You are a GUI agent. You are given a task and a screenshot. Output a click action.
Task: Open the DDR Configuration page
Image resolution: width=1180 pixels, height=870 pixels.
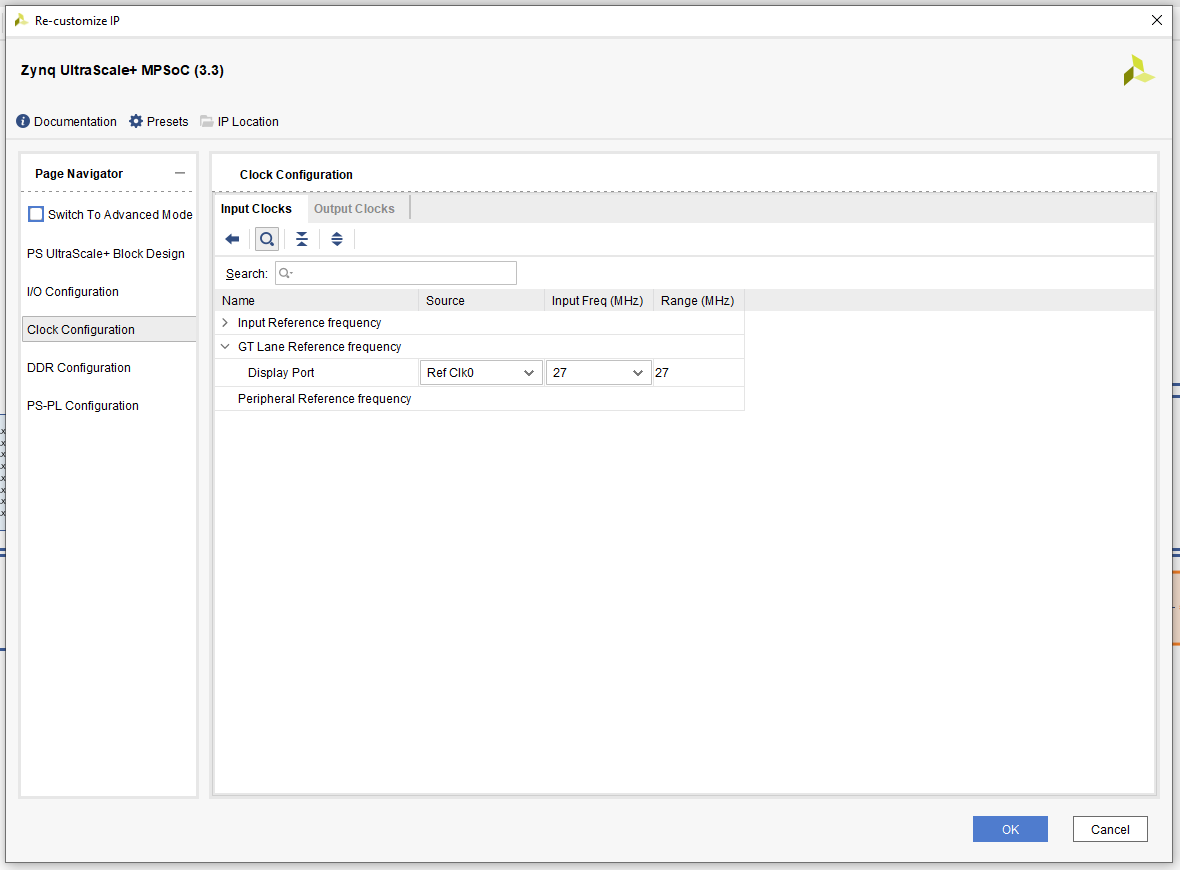click(x=79, y=368)
